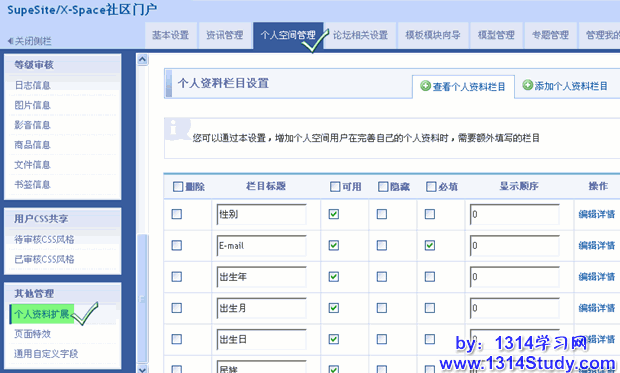This screenshot has width=620, height=373.
Task: Check delete box for 性别 row
Action: (x=177, y=214)
